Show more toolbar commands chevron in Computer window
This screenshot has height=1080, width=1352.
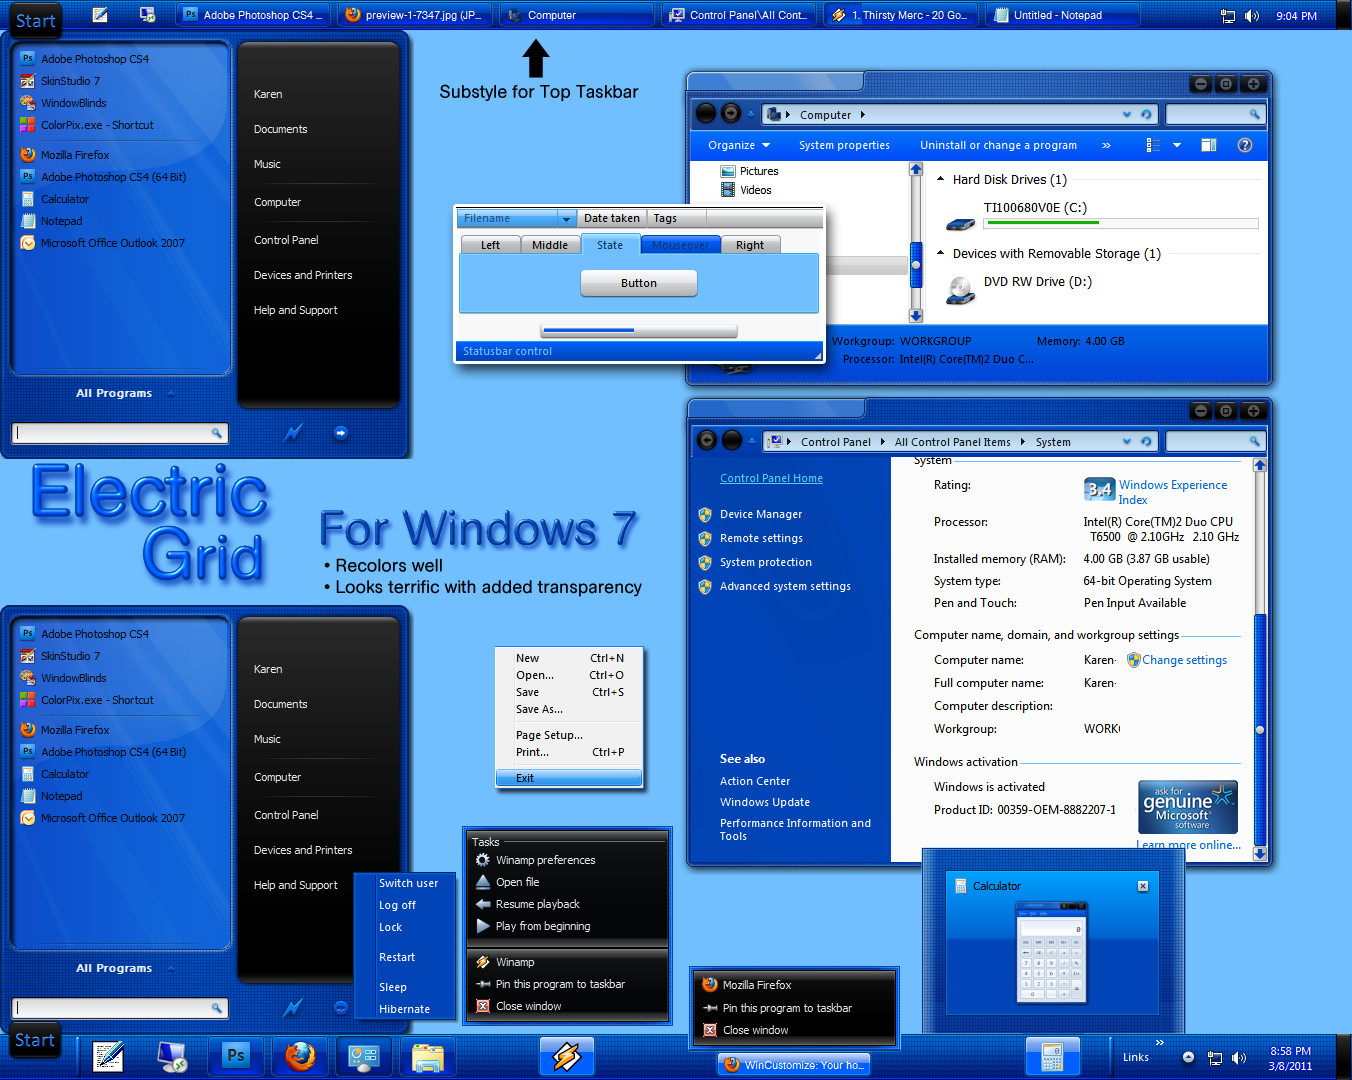pyautogui.click(x=1106, y=145)
